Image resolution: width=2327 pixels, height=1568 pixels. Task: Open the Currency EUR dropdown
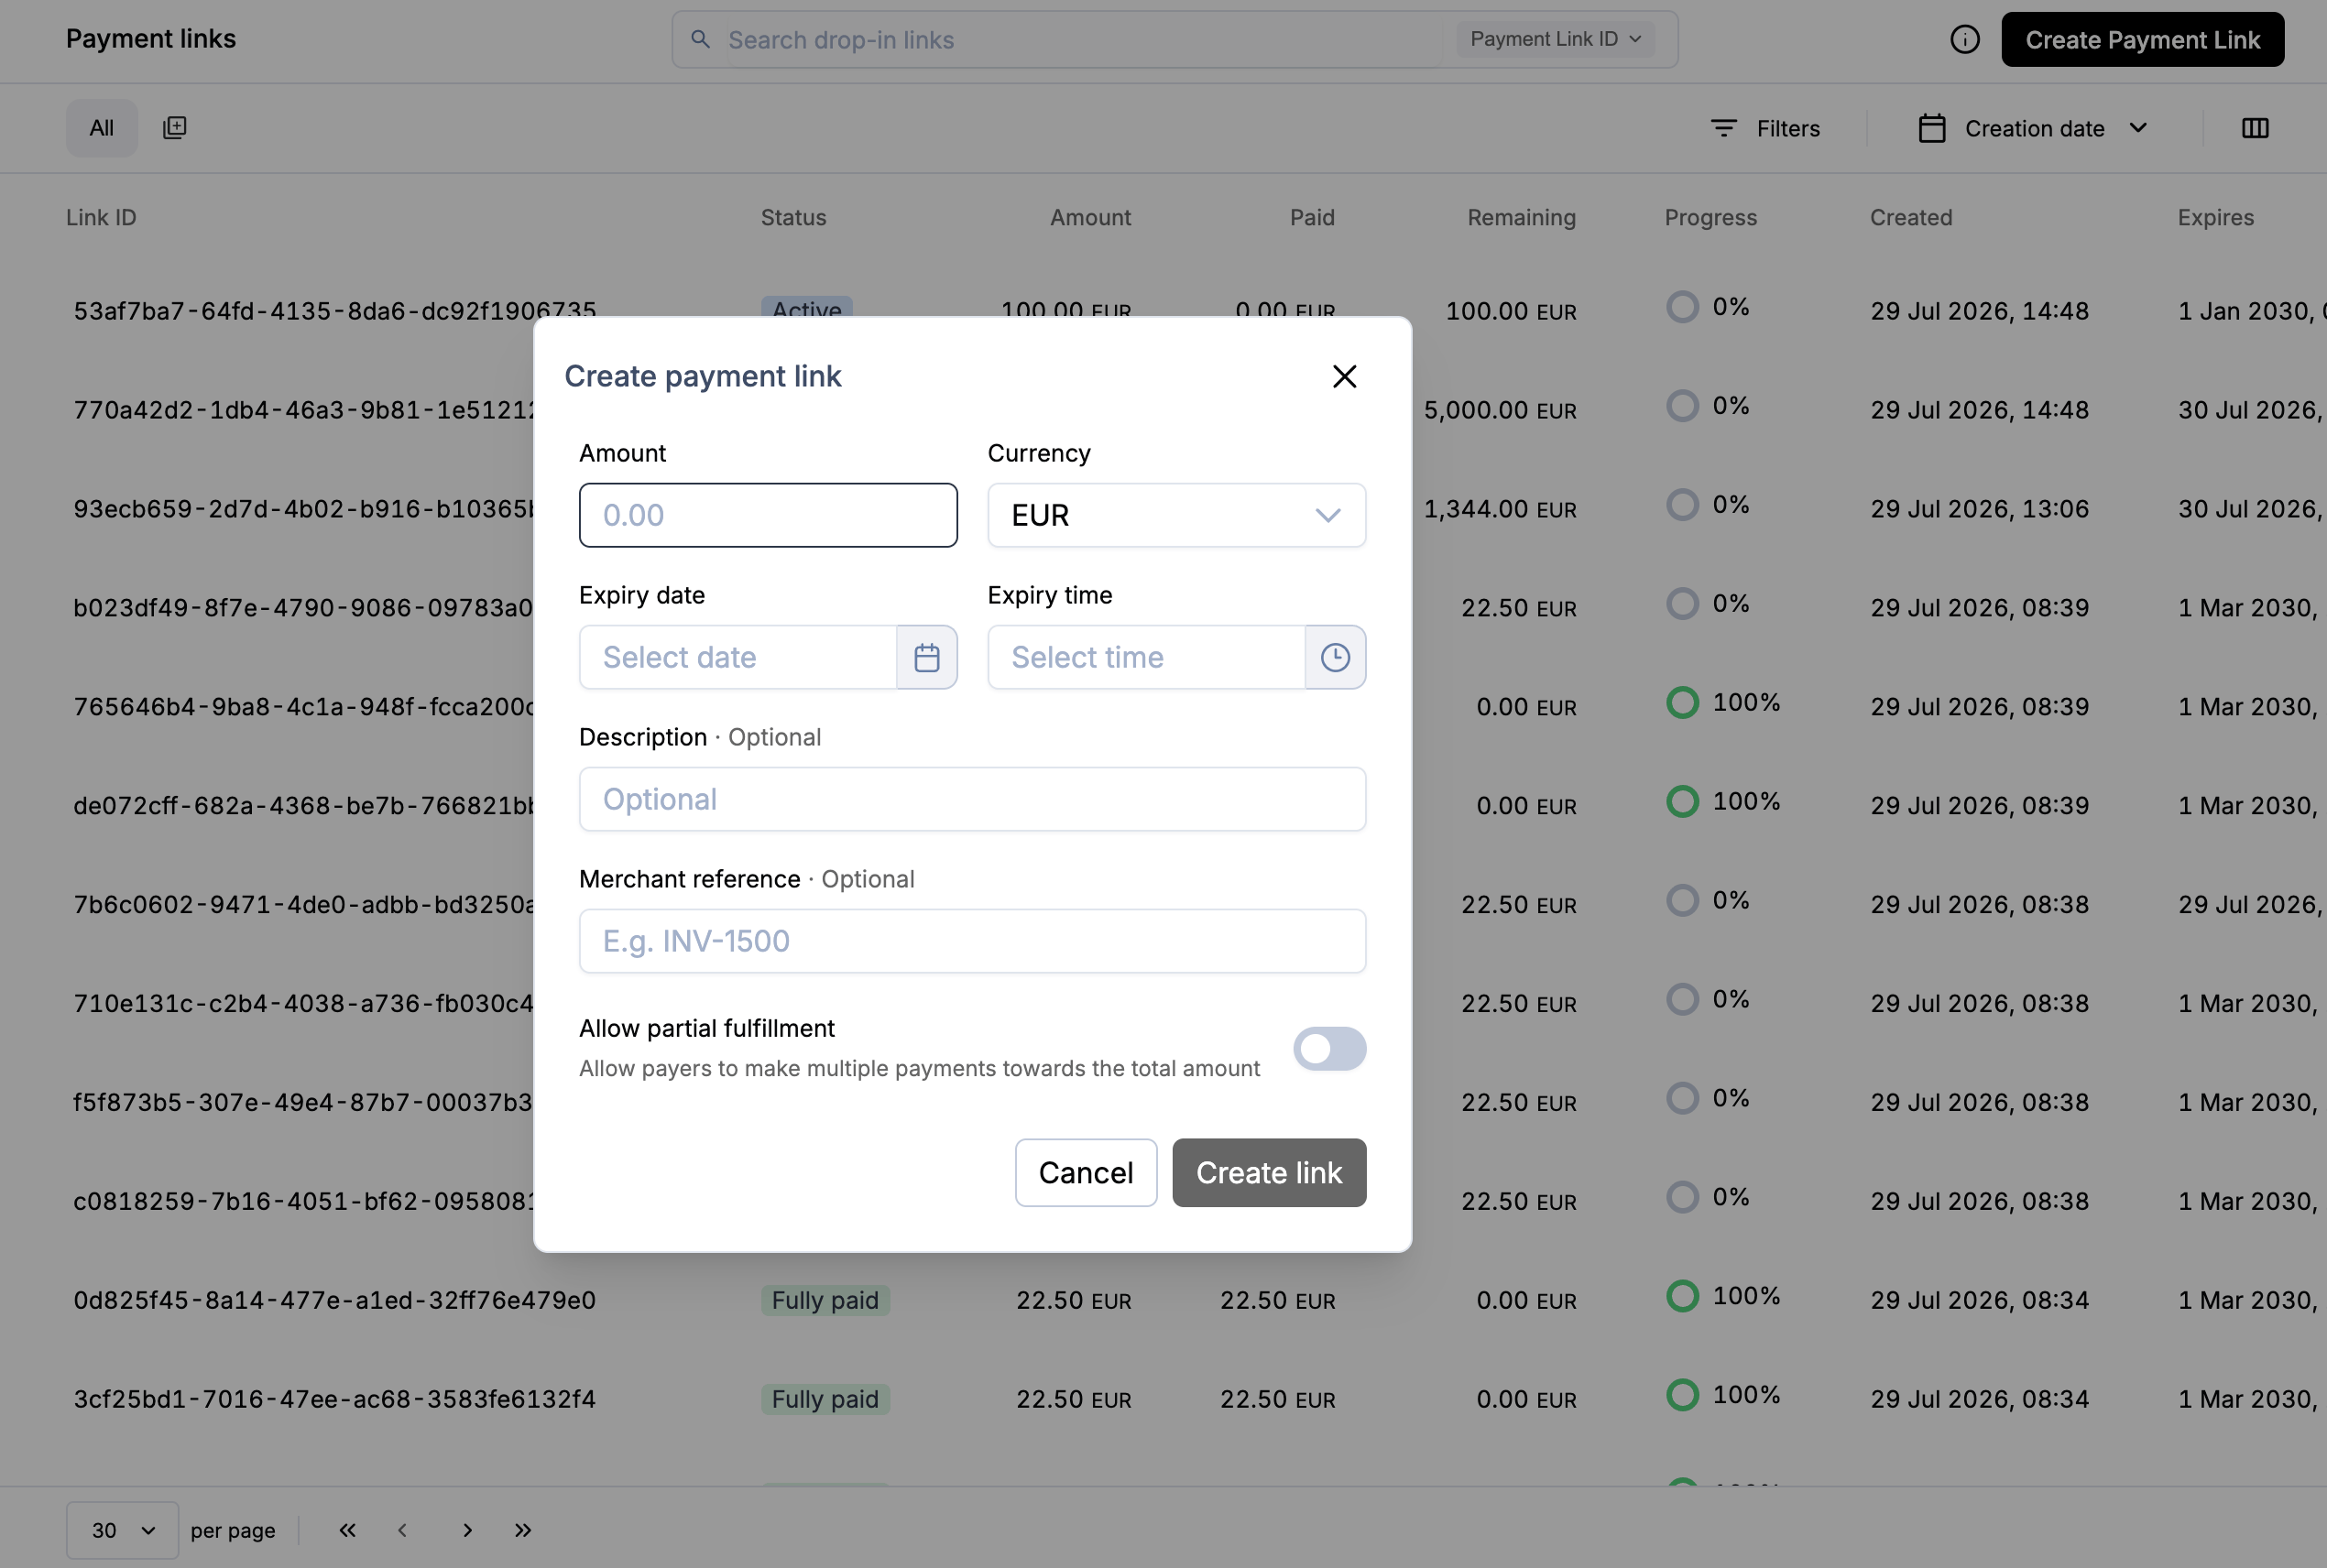pos(1176,515)
